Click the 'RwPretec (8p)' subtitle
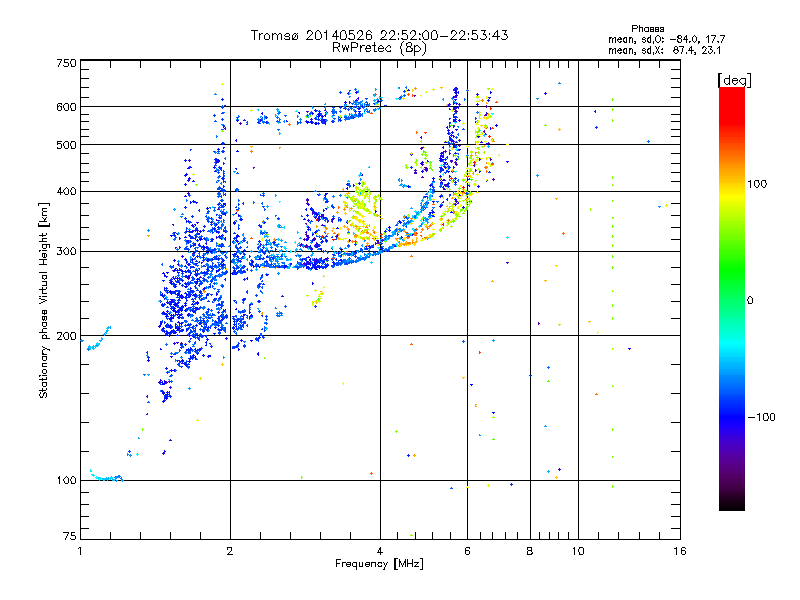 [x=379, y=48]
